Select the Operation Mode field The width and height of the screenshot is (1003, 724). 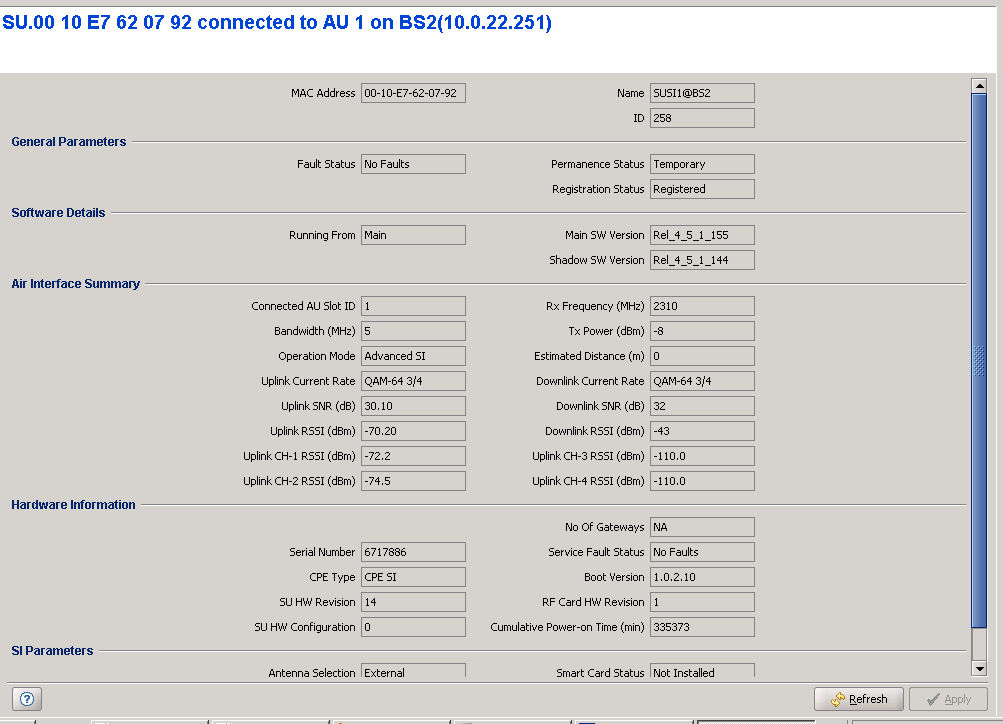(413, 356)
